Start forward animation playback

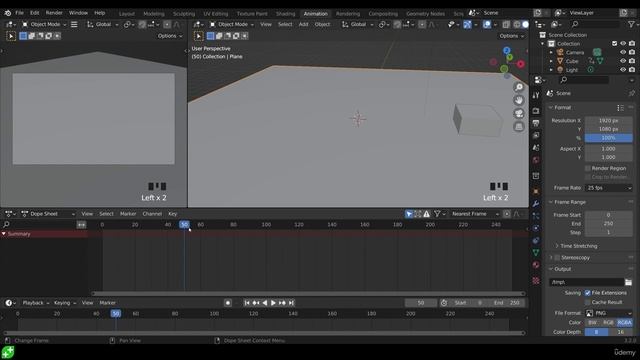(x=273, y=303)
